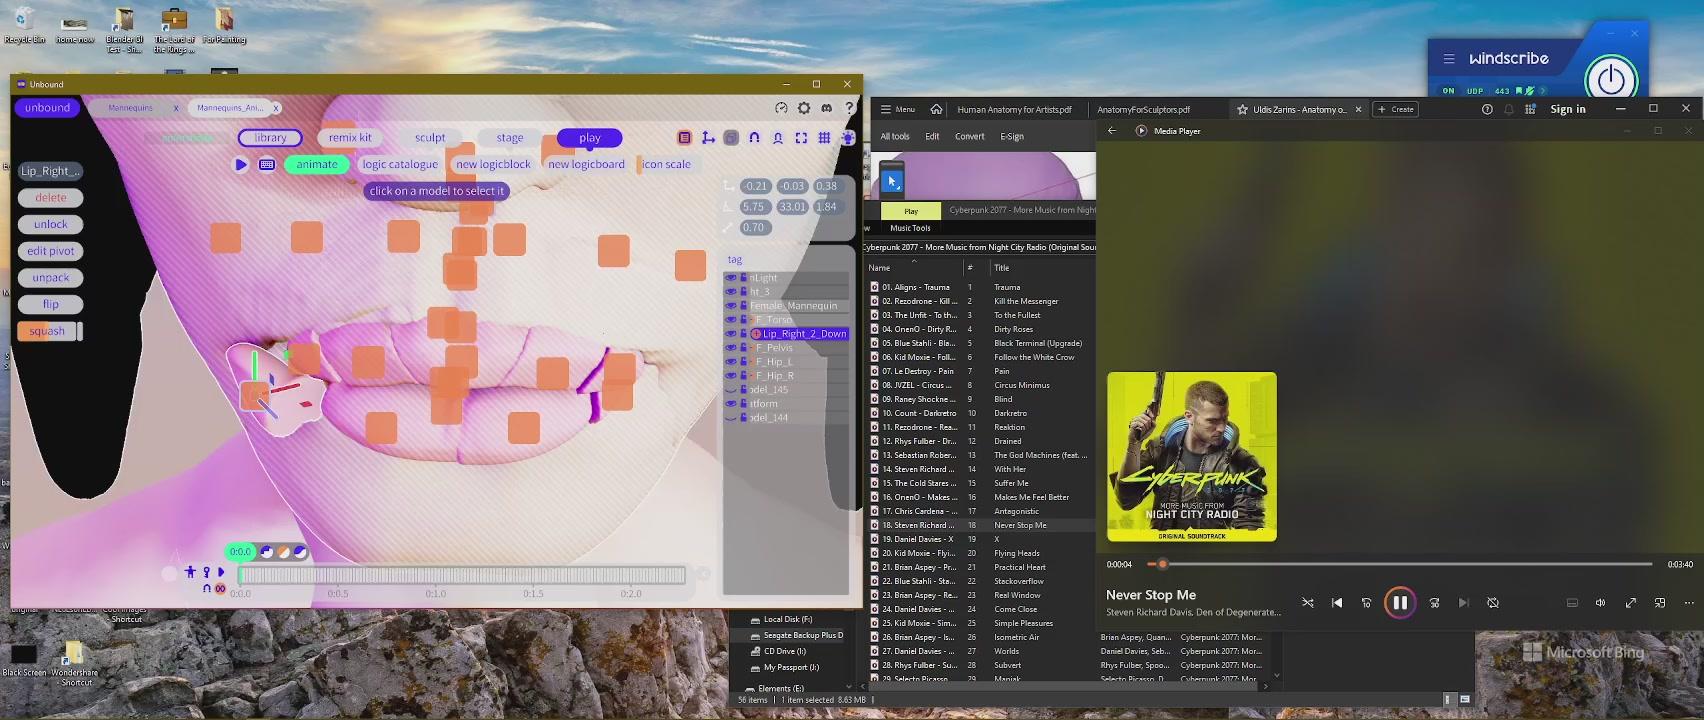The image size is (1704, 720).
Task: Click the round play arrow left of animate
Action: (241, 165)
